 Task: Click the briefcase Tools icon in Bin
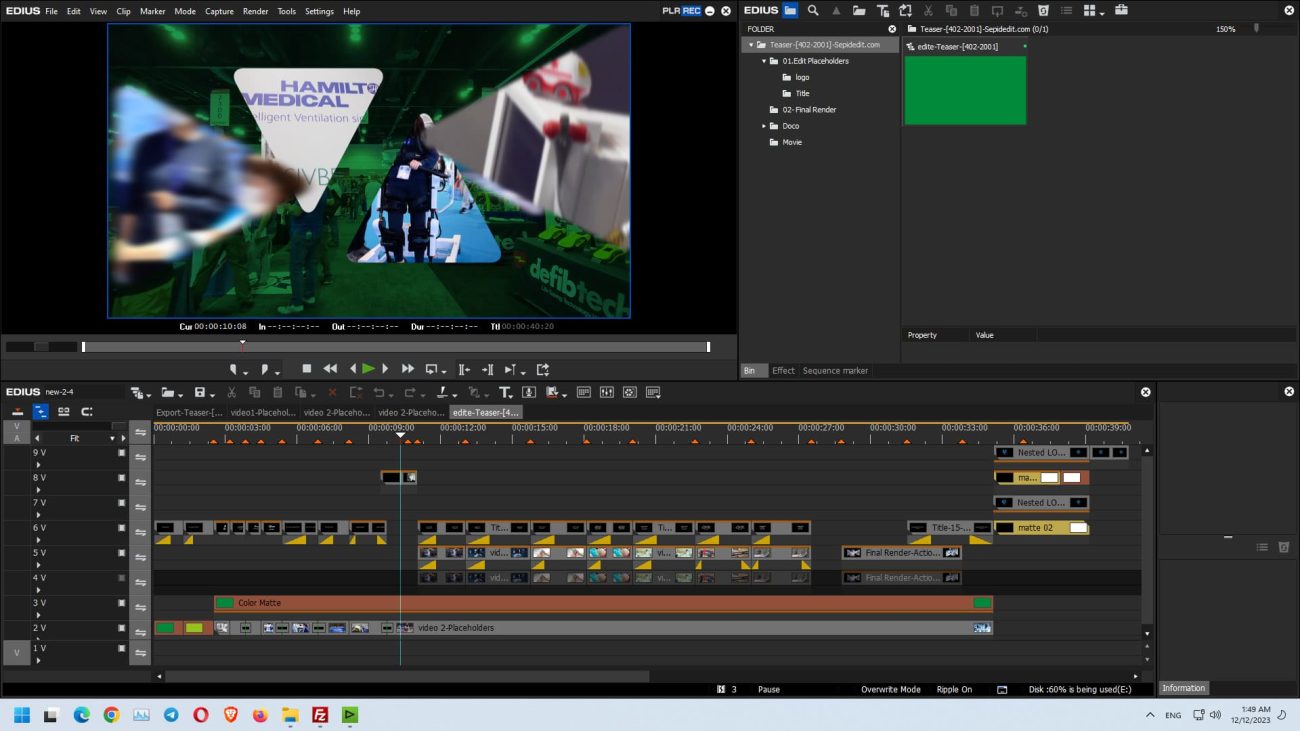pos(1121,10)
